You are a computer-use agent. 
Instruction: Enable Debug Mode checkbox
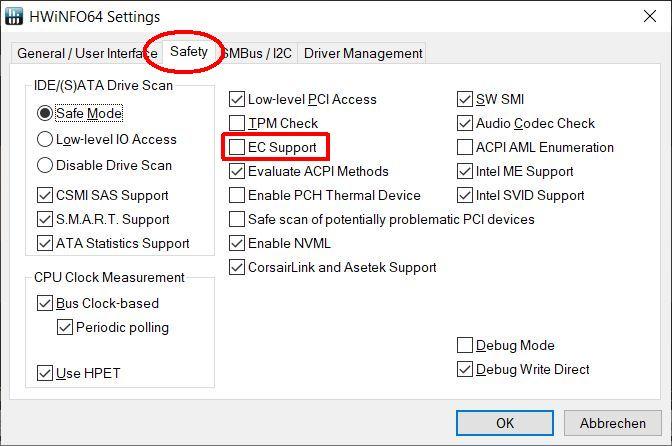[x=465, y=345]
